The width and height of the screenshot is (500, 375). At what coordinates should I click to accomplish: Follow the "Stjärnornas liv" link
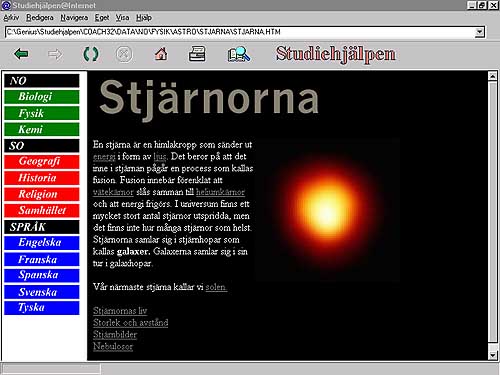120,311
